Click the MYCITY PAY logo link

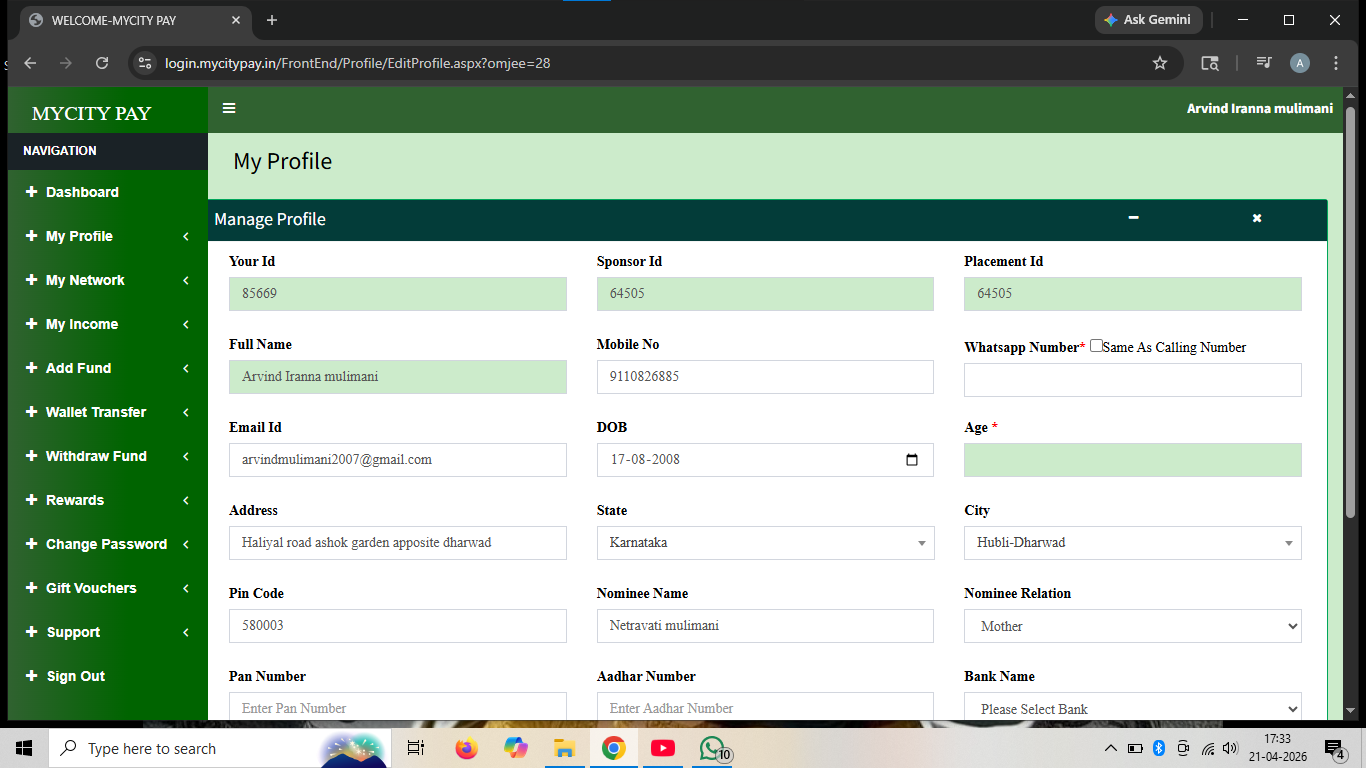coord(91,113)
